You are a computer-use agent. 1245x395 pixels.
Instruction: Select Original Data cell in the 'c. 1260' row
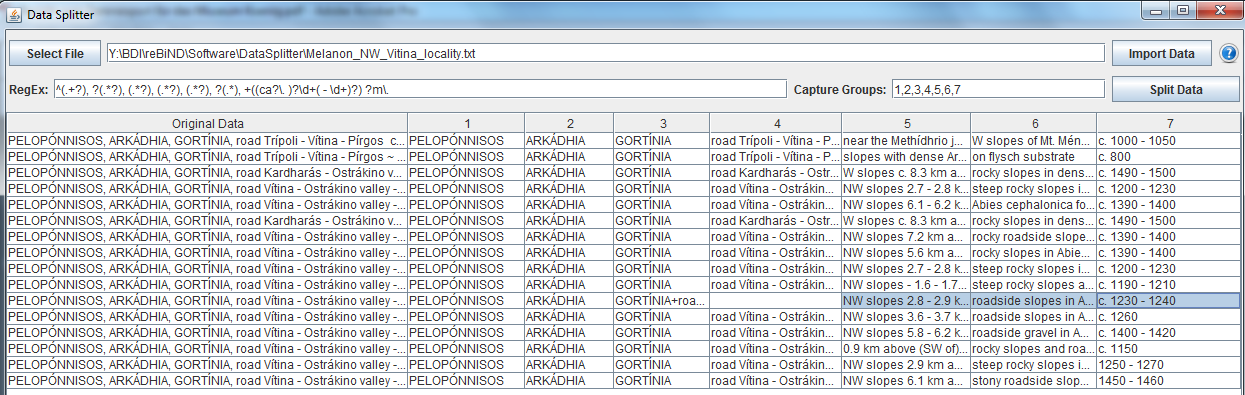click(x=207, y=316)
